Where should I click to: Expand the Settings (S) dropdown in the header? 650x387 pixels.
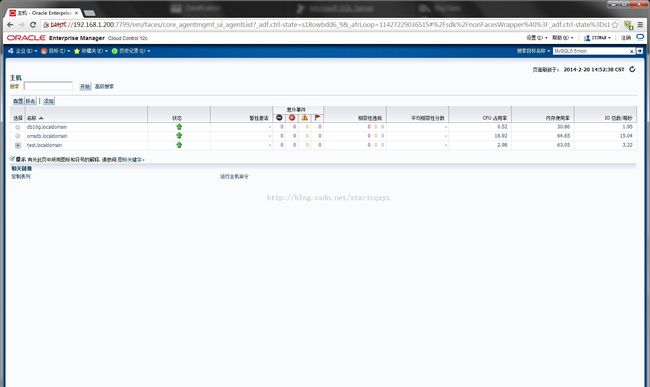pos(537,38)
